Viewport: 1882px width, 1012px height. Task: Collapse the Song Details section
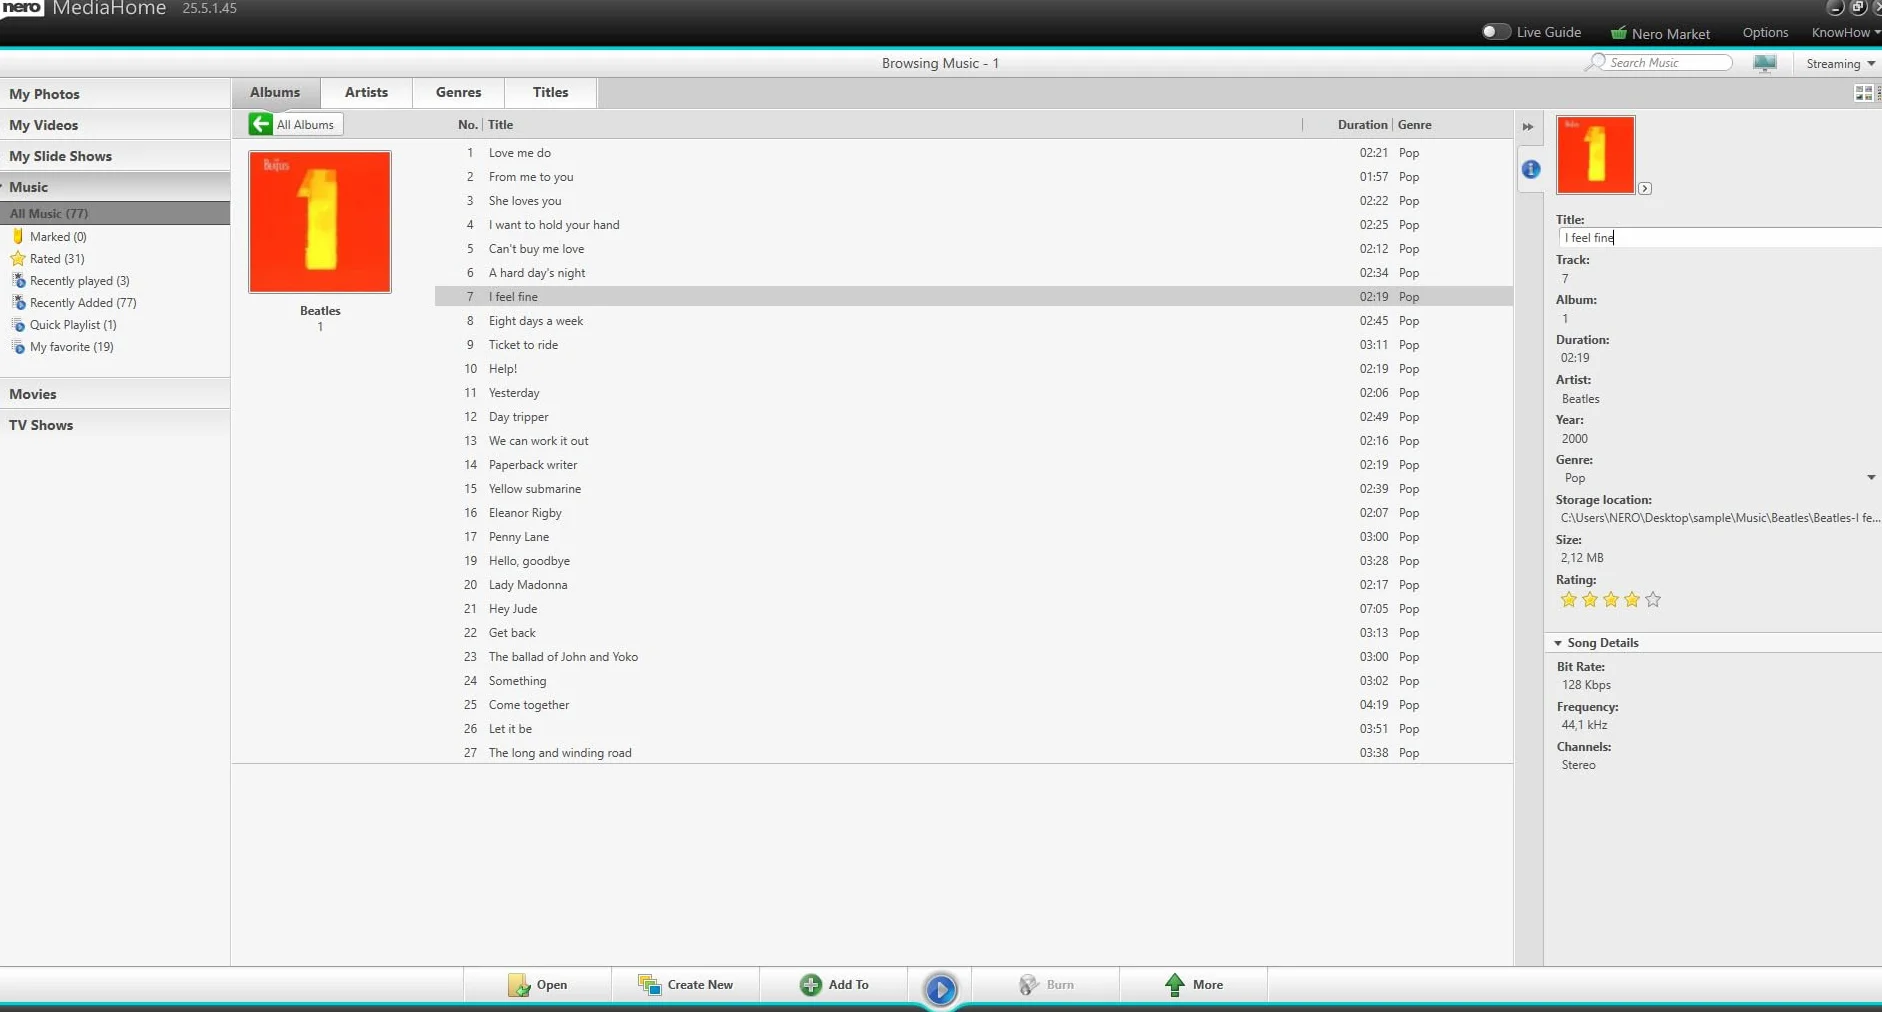(x=1558, y=643)
